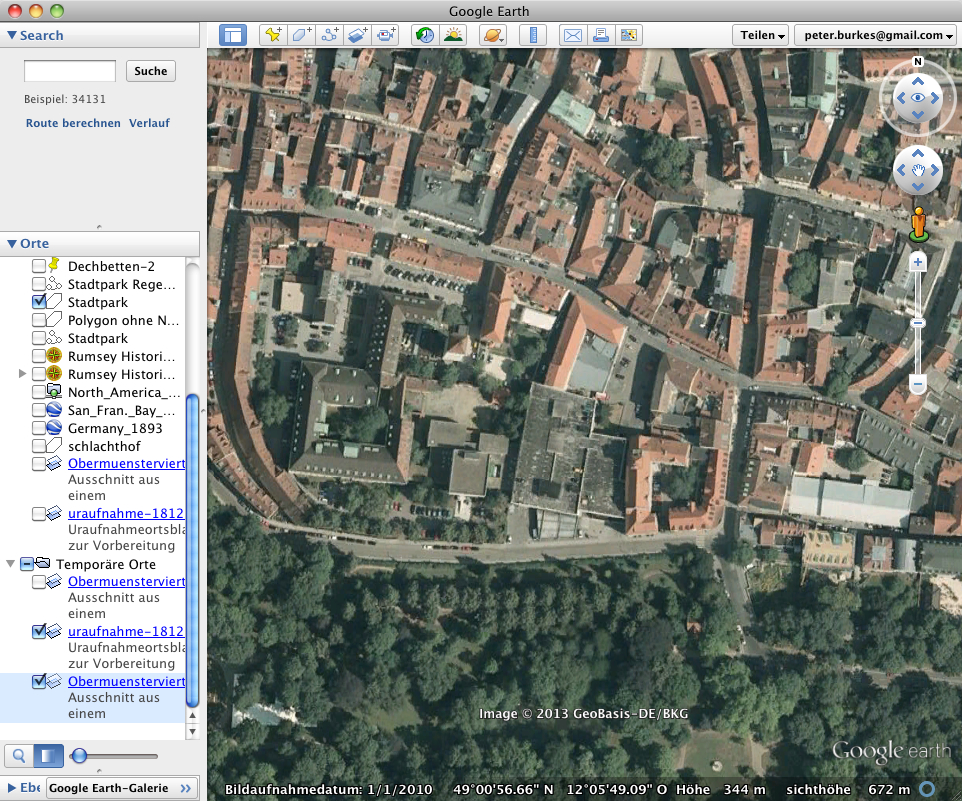Click the Orte list scroll-up arrow
Image resolution: width=962 pixels, height=801 pixels.
[192, 715]
